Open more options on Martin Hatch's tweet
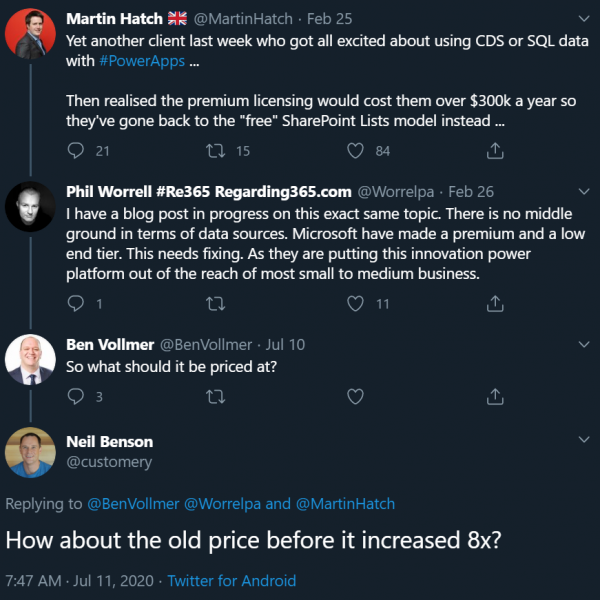600x600 pixels. pyautogui.click(x=584, y=18)
